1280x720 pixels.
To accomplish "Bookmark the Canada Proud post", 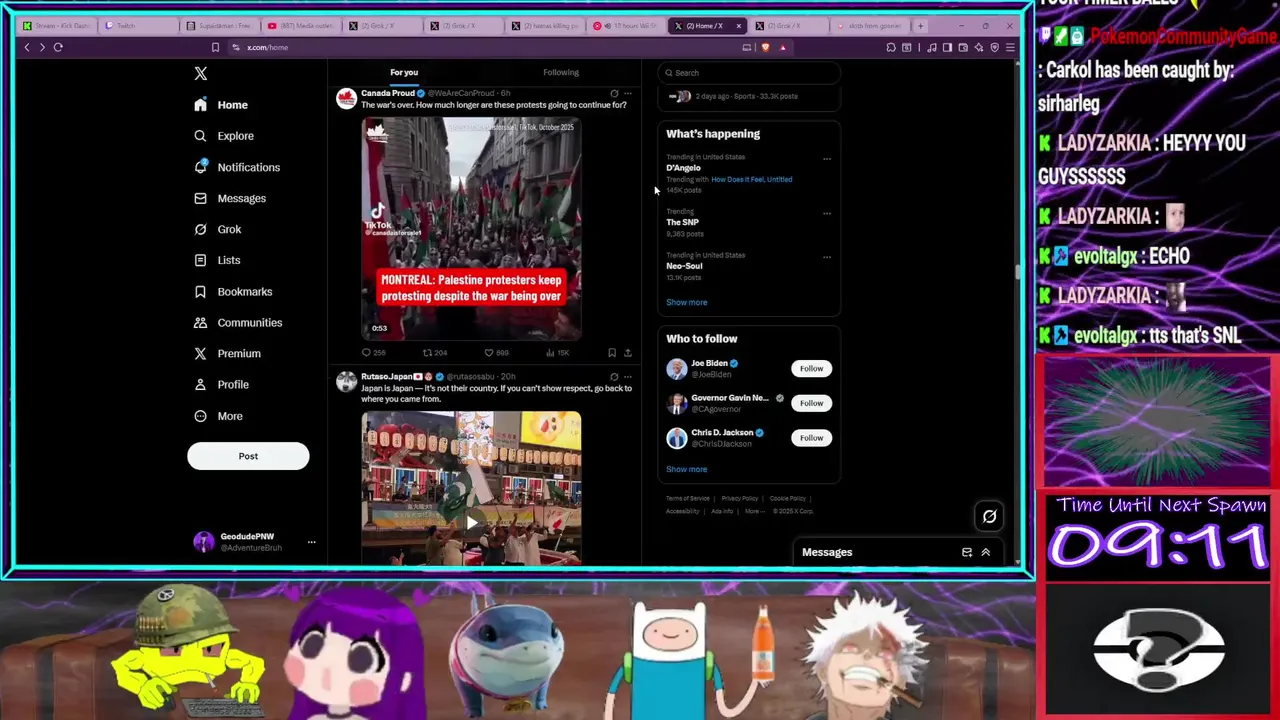I will point(612,353).
